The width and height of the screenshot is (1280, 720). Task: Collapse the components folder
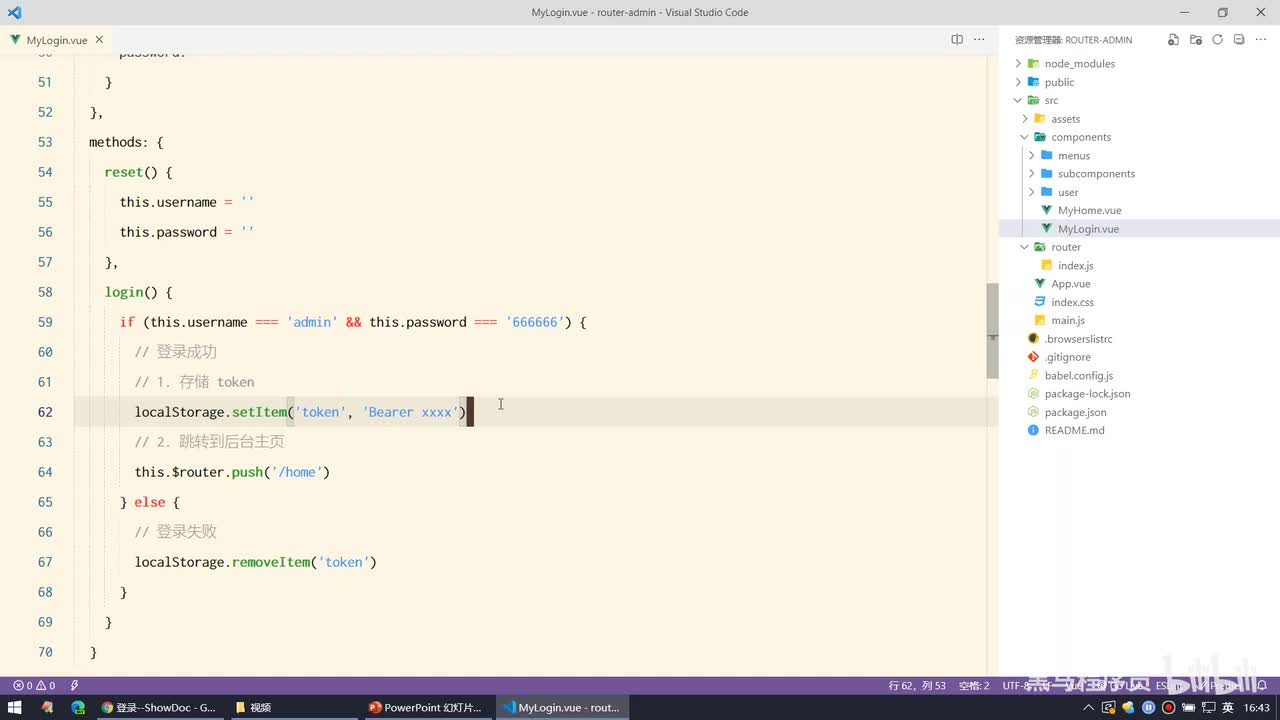1025,137
